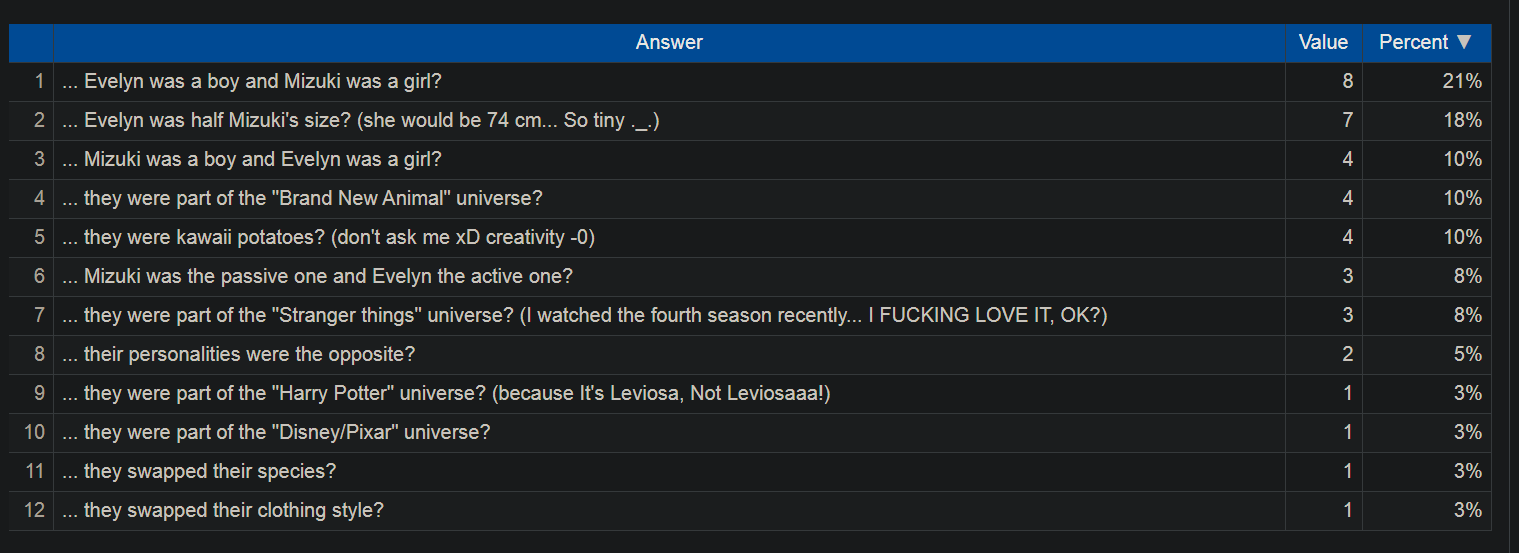
Task: Sort by the Answer column header
Action: [669, 43]
